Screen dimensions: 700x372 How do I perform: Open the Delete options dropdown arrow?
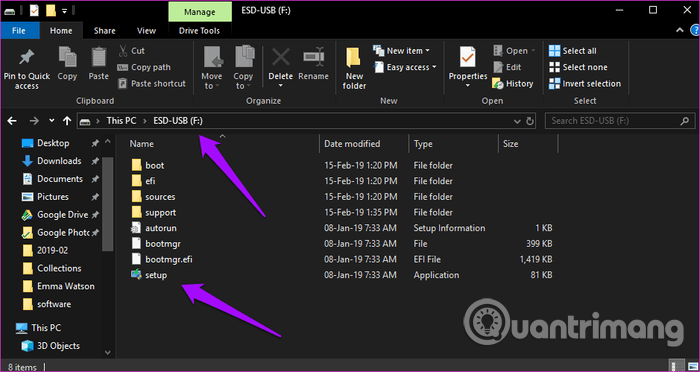coord(281,86)
